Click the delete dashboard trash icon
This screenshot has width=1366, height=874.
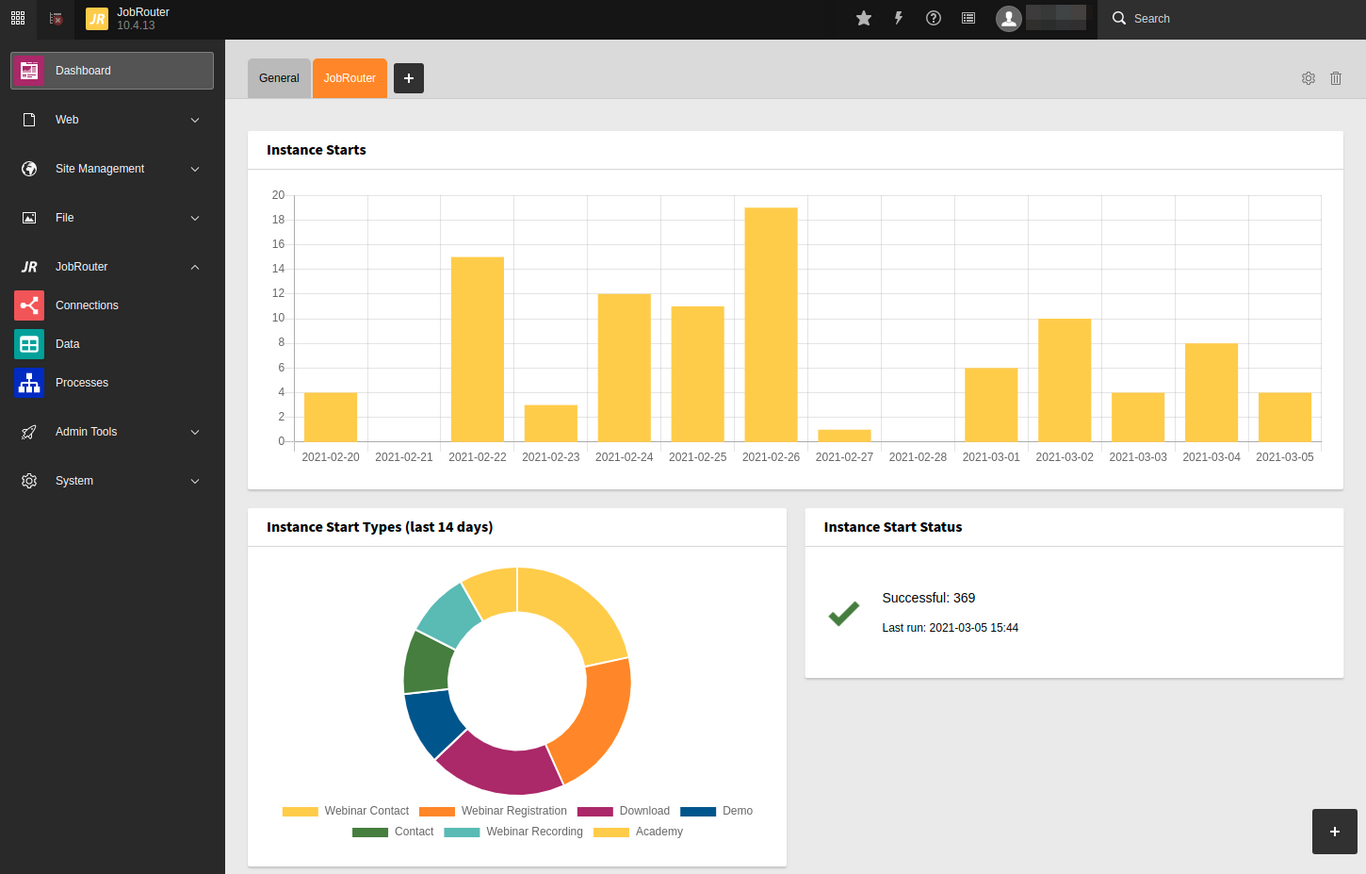coord(1336,78)
